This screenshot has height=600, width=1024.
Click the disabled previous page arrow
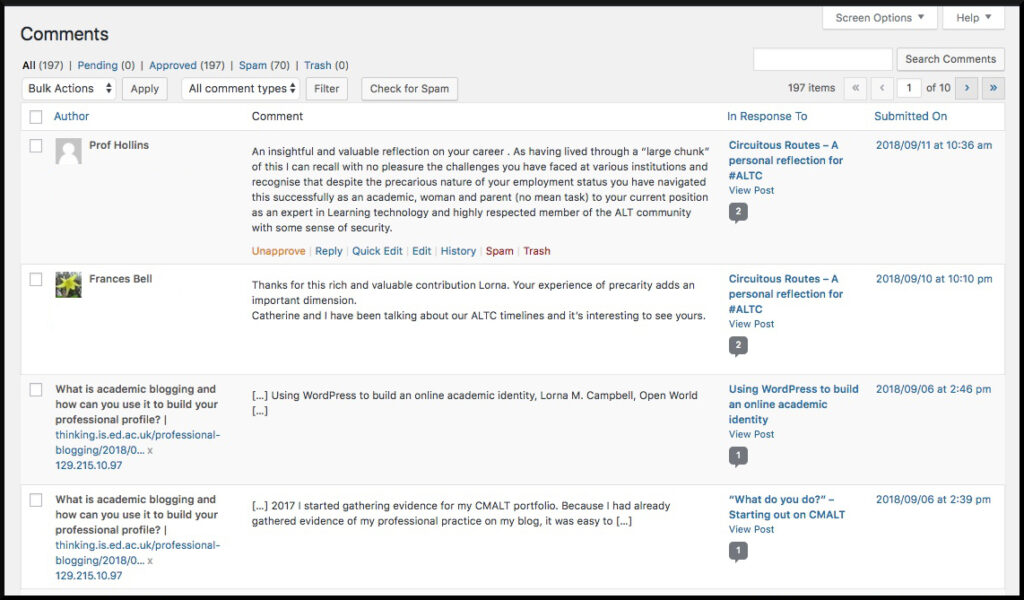(x=882, y=88)
